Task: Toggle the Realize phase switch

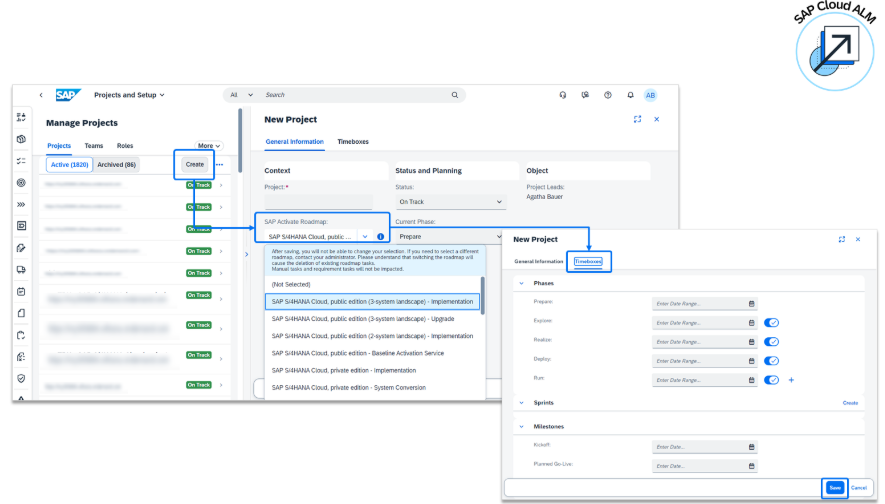Action: click(771, 342)
